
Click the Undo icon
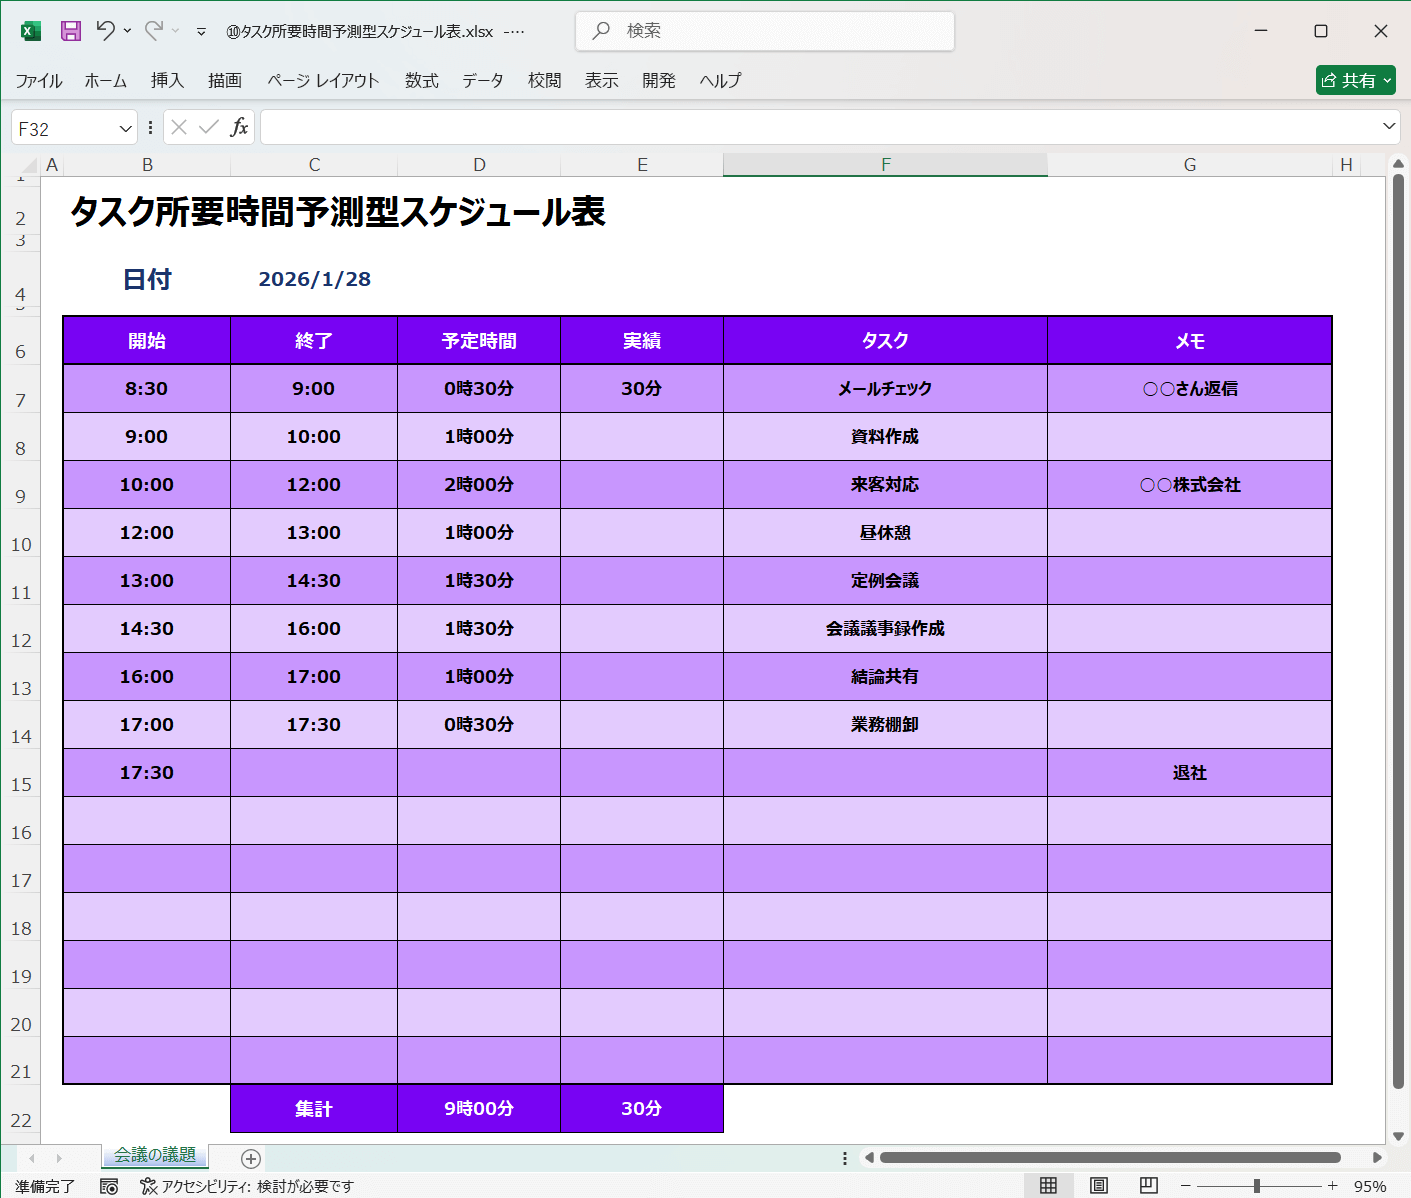pyautogui.click(x=108, y=31)
